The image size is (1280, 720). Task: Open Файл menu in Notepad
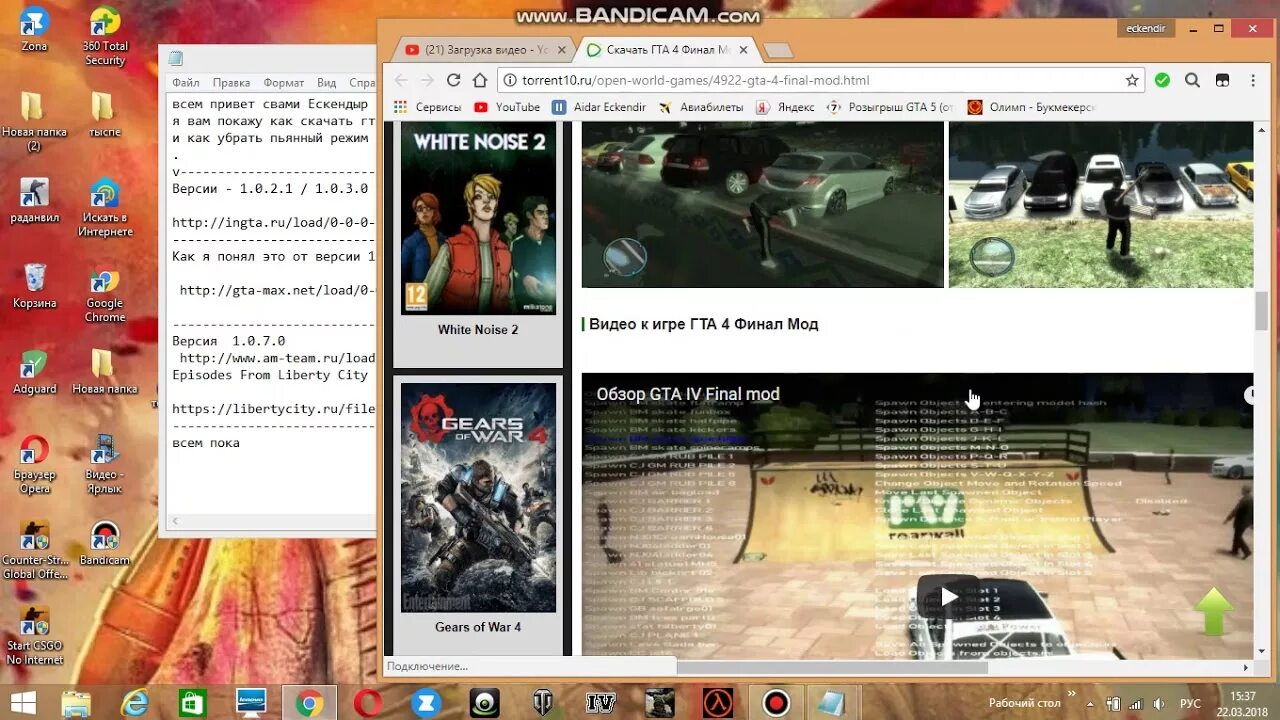click(x=186, y=83)
